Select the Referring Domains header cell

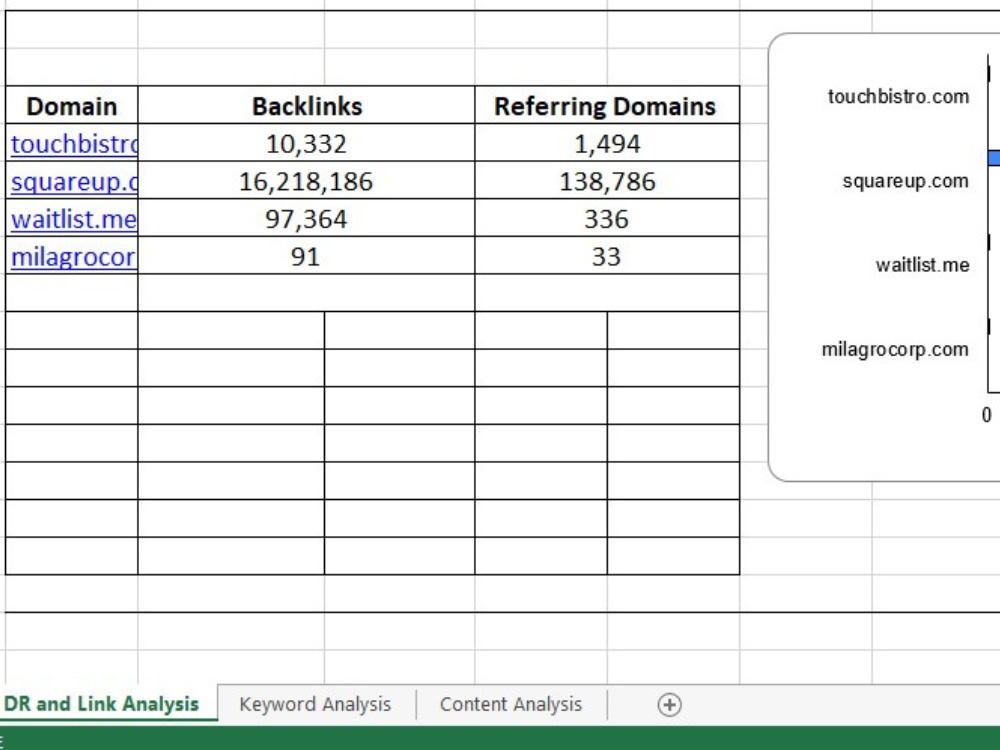[607, 105]
